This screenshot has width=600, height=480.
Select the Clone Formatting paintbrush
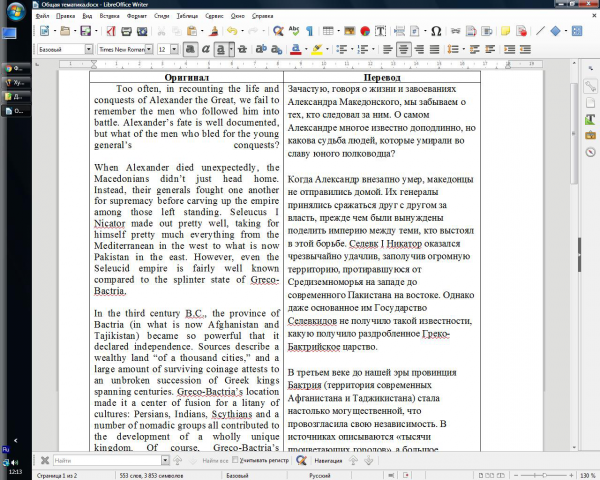(214, 31)
